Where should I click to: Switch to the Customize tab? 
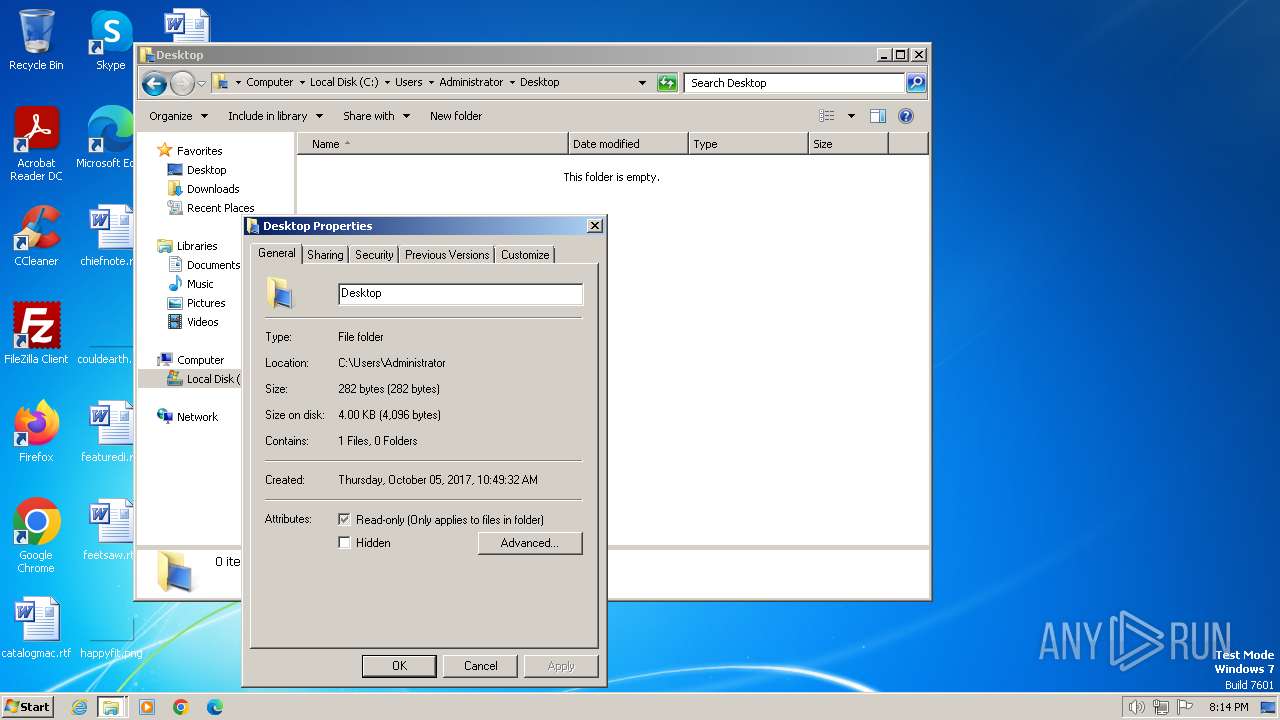(x=525, y=255)
